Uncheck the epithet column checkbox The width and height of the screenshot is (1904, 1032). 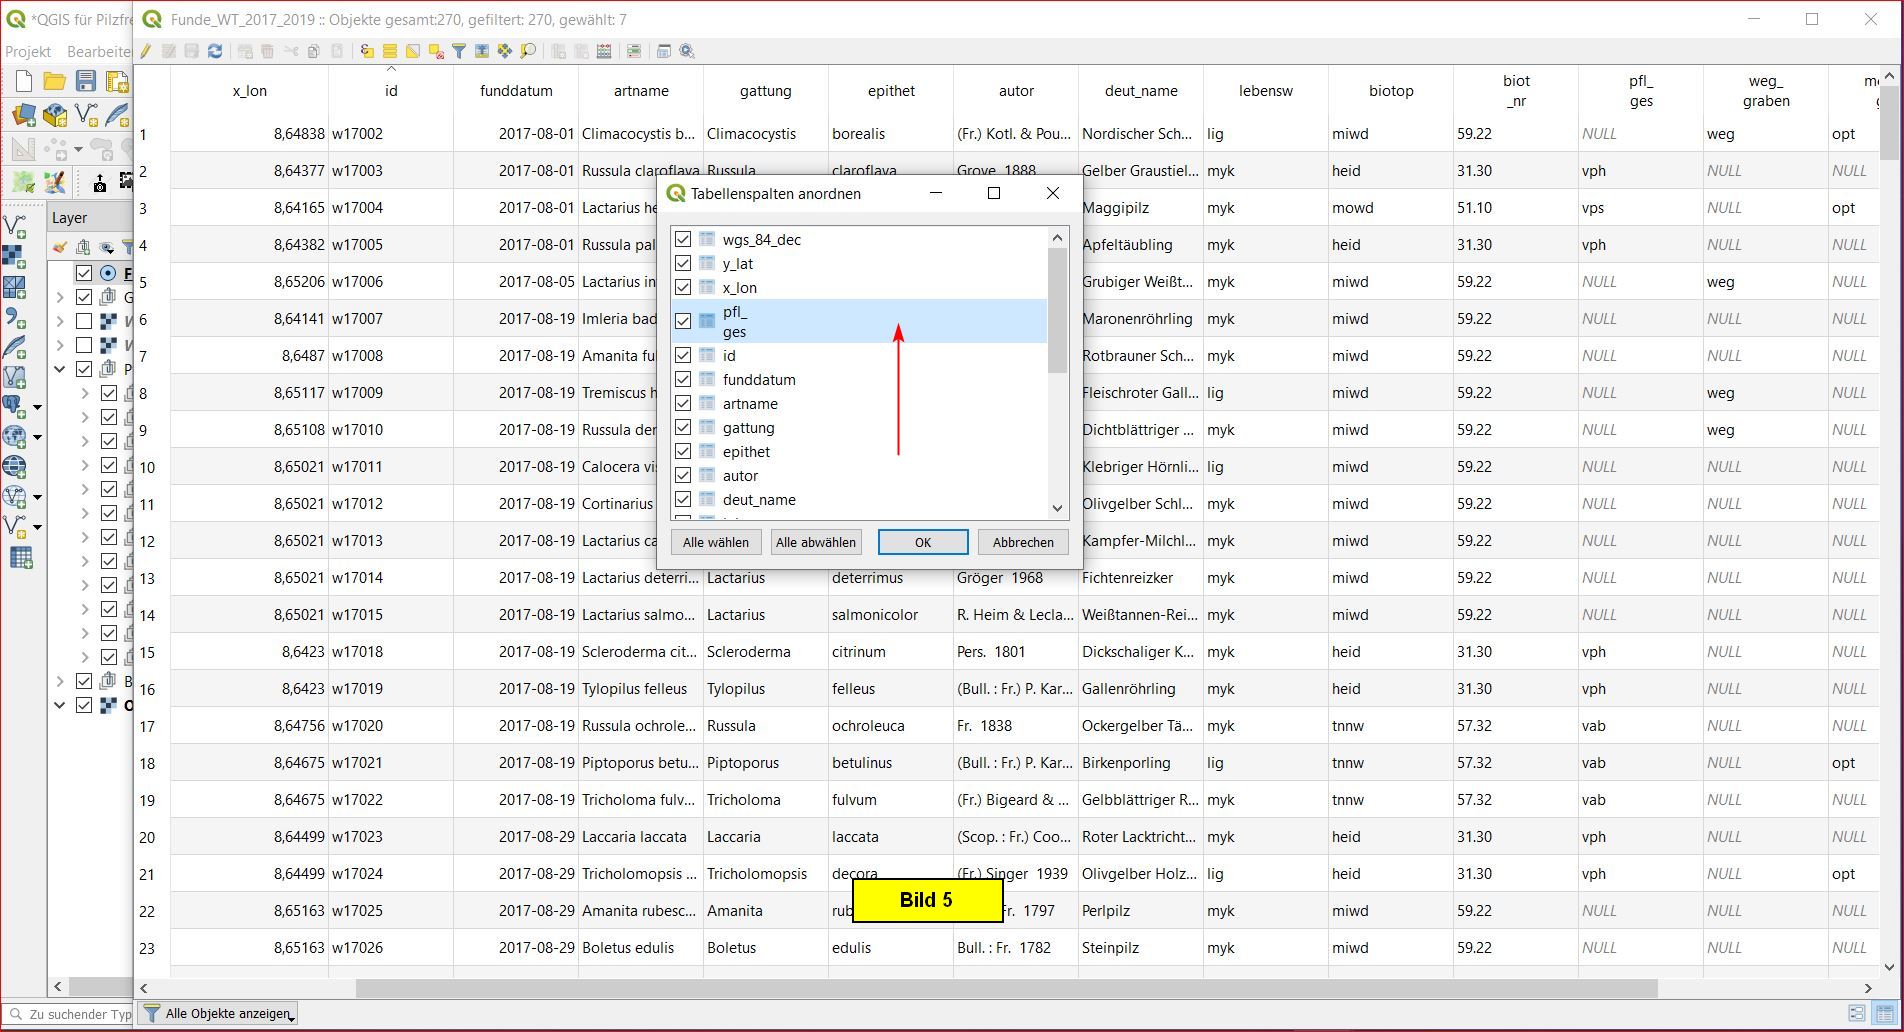coord(683,452)
